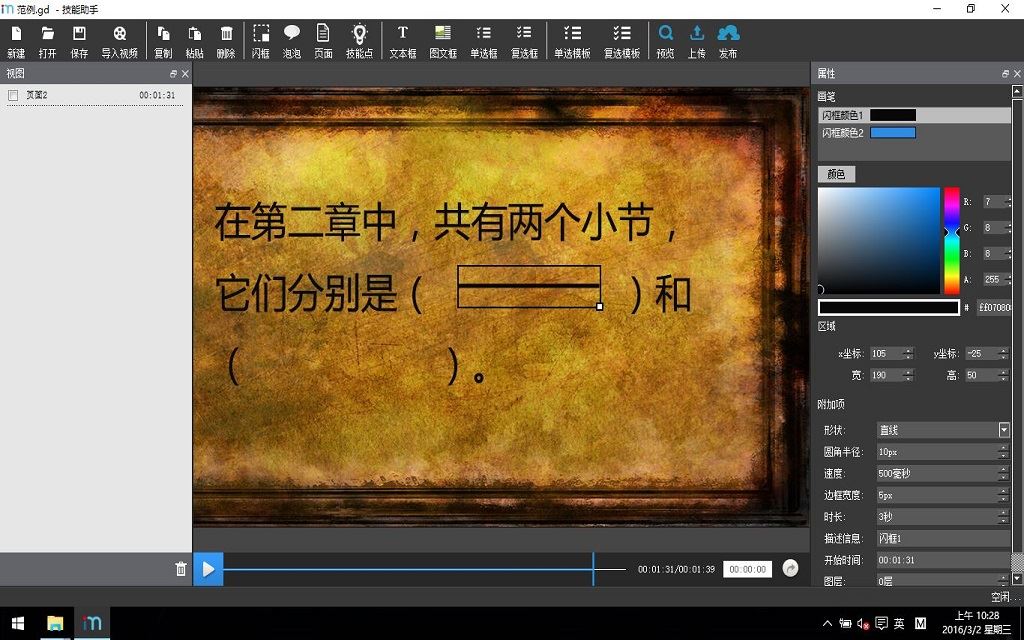Select 闪框颜色2 blue swatch
This screenshot has width=1024, height=640.
[x=893, y=133]
